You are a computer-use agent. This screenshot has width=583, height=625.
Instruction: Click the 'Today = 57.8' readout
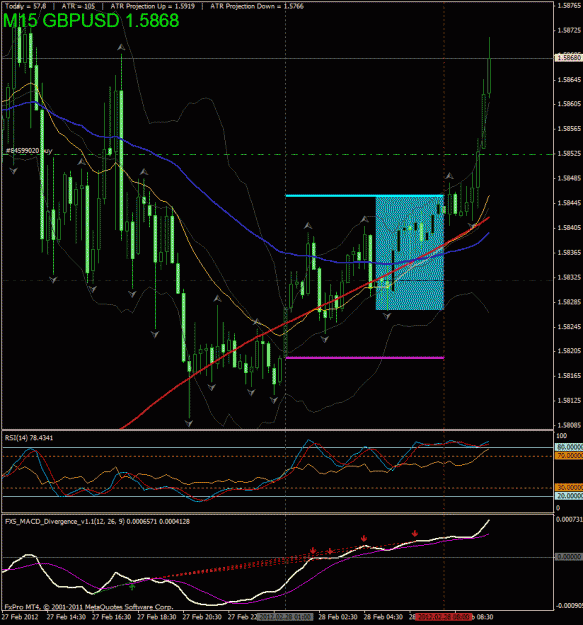(26, 6)
